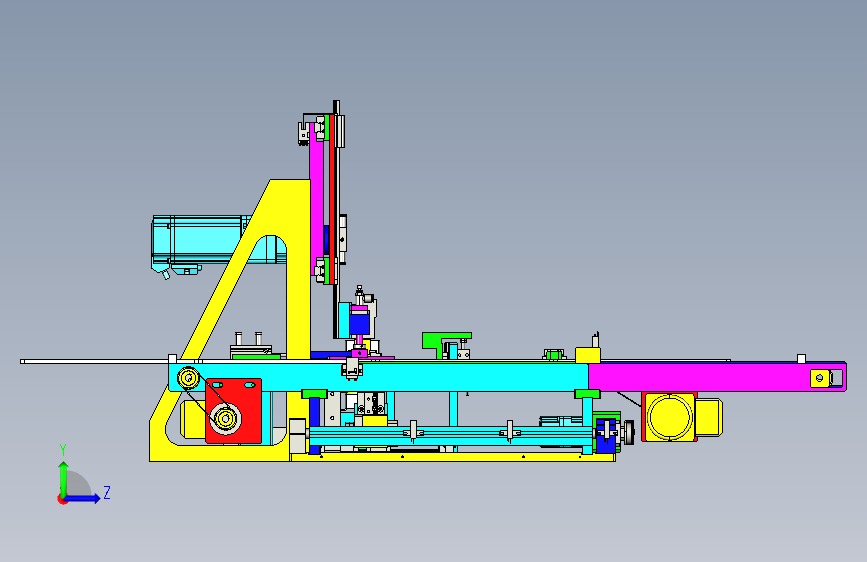
Task: Select the black handwheel knob at the right end of the screw
Action: [x=629, y=432]
